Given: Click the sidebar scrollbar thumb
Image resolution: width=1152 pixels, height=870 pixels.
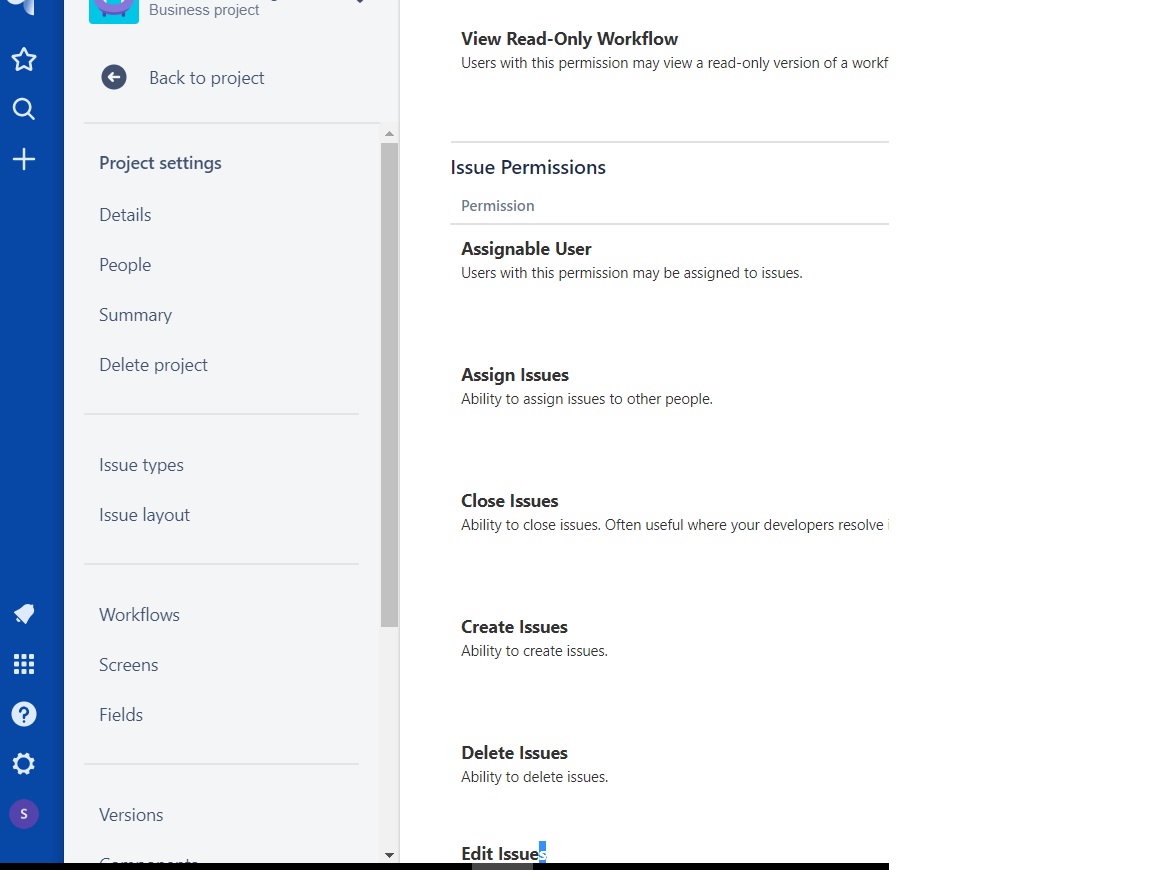Looking at the screenshot, I should coord(389,384).
